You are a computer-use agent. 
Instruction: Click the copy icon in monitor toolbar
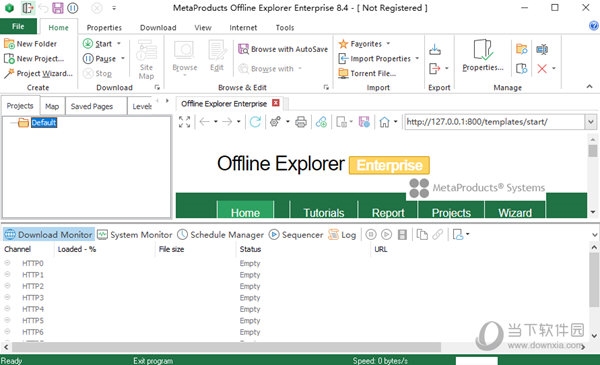422,235
